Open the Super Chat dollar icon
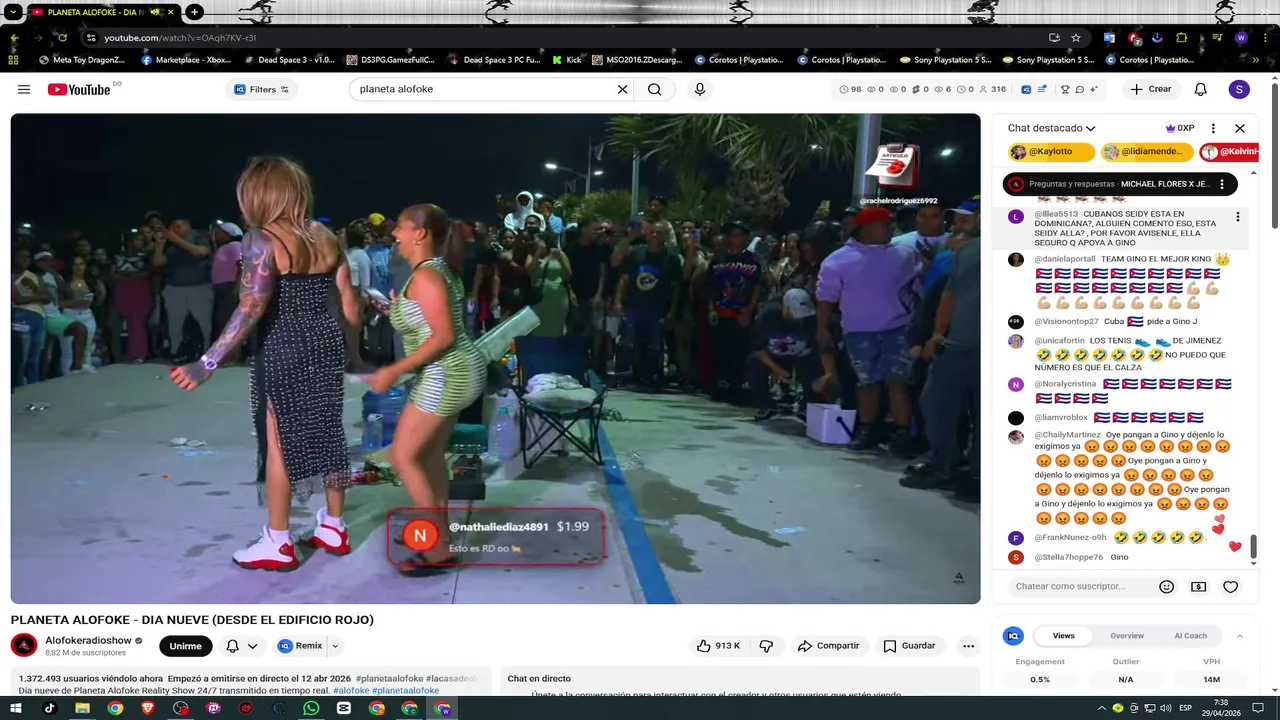Viewport: 1280px width, 720px height. point(1198,587)
